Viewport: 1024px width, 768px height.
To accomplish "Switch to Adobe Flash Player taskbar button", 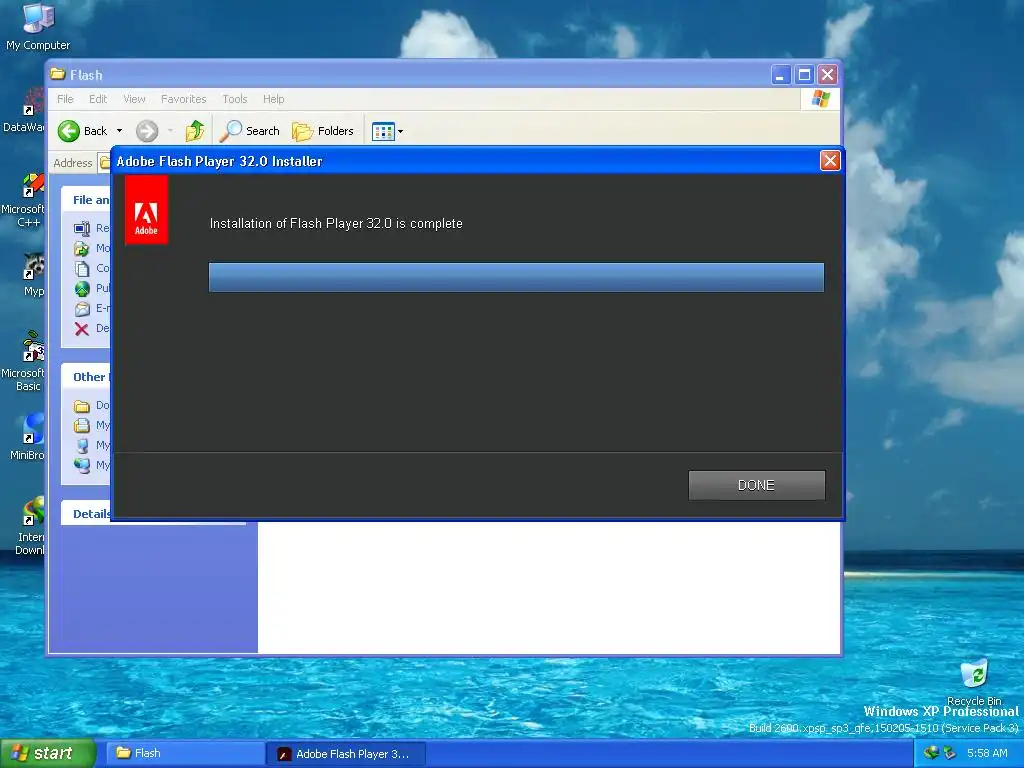I will 347,754.
